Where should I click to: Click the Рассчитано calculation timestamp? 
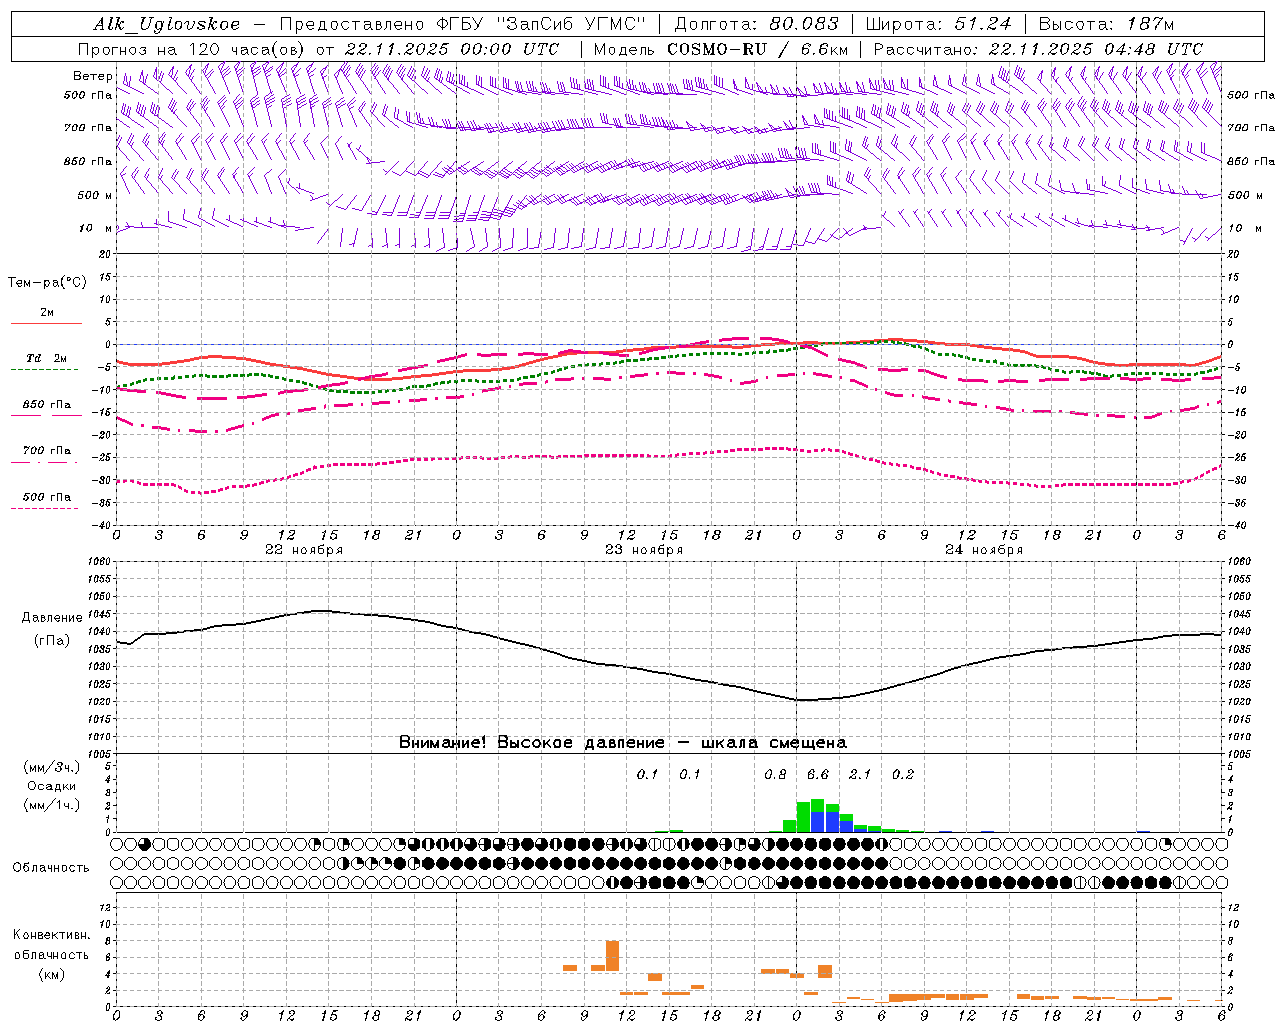[1038, 49]
